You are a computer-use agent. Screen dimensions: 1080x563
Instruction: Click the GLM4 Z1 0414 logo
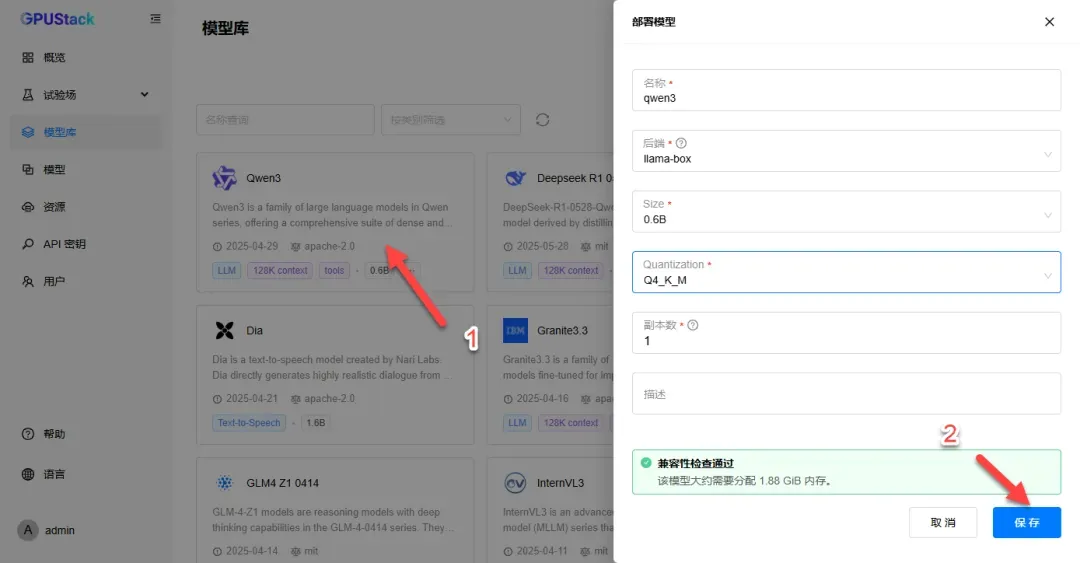click(224, 482)
